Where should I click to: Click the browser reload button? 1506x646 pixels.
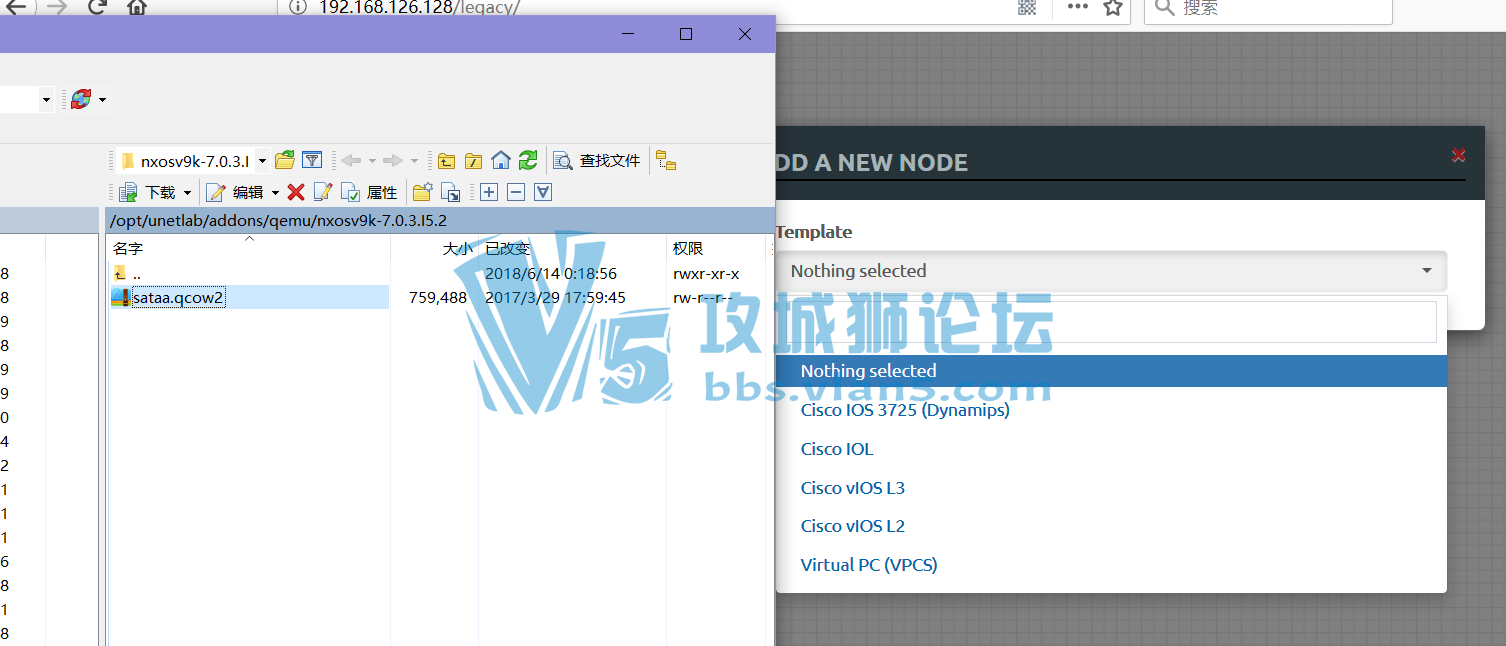[97, 7]
